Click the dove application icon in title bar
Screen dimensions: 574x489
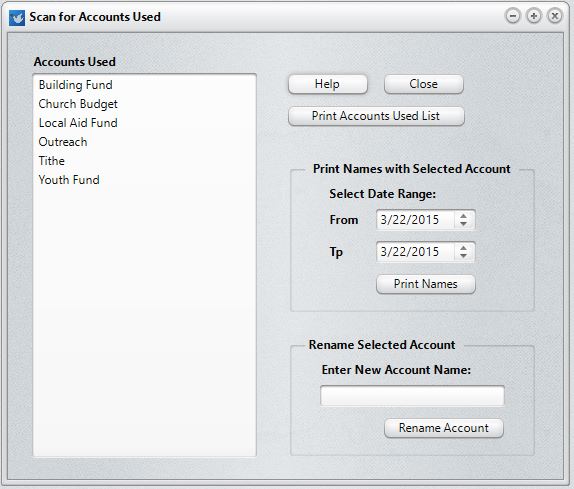point(17,18)
